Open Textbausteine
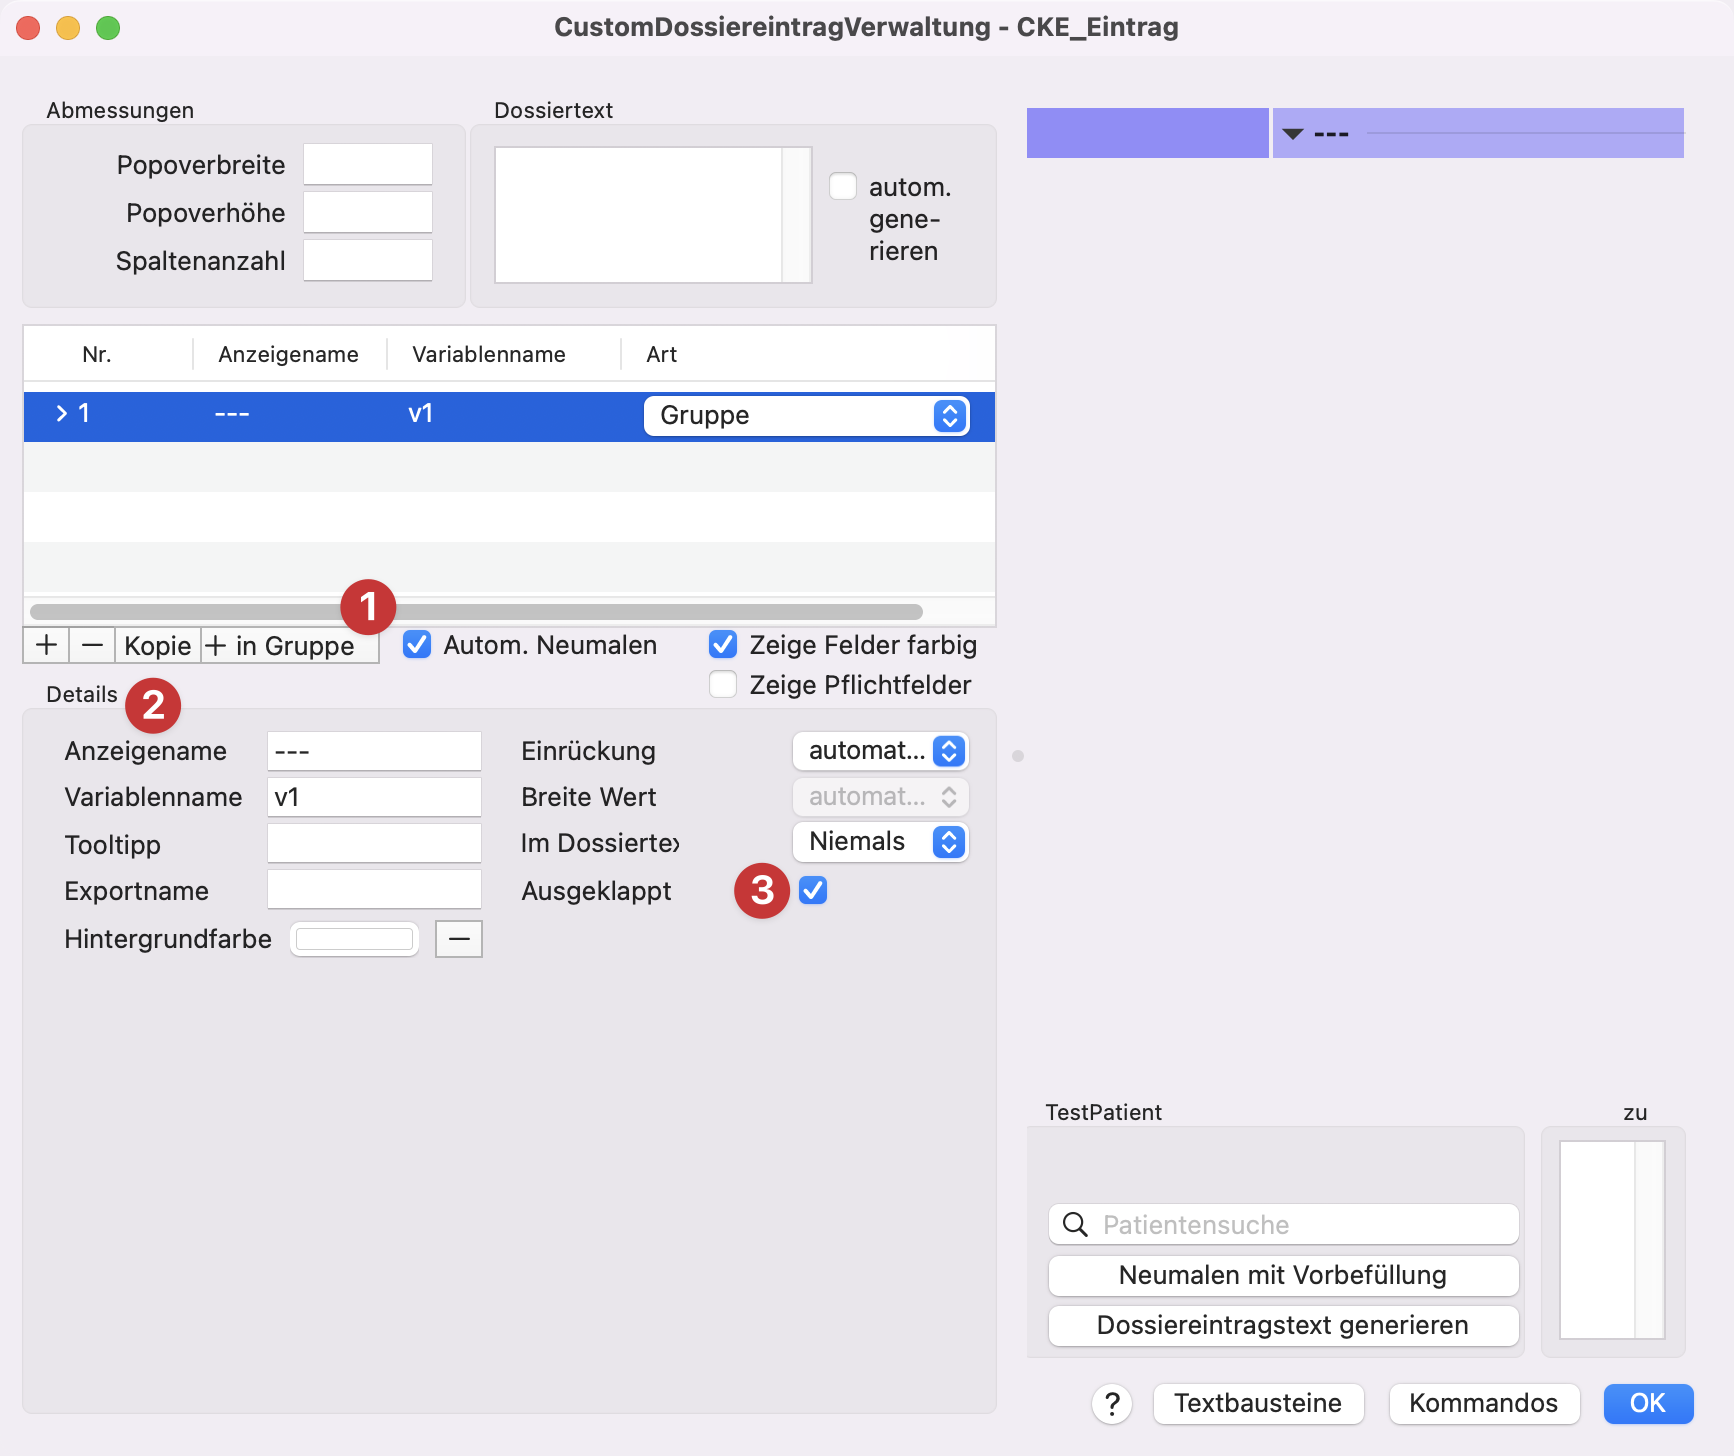This screenshot has width=1734, height=1456. click(1258, 1403)
